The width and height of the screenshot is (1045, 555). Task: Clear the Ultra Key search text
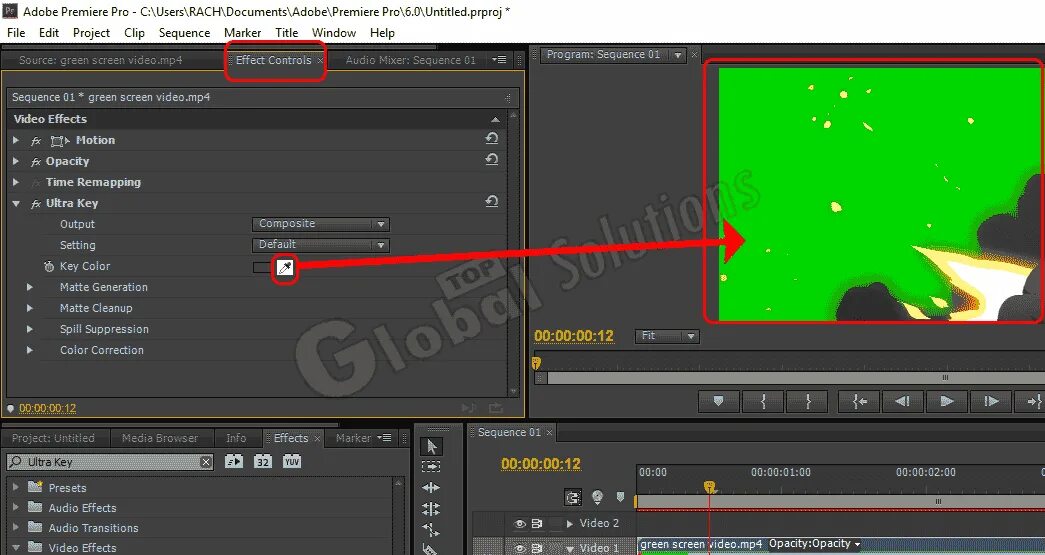[206, 462]
